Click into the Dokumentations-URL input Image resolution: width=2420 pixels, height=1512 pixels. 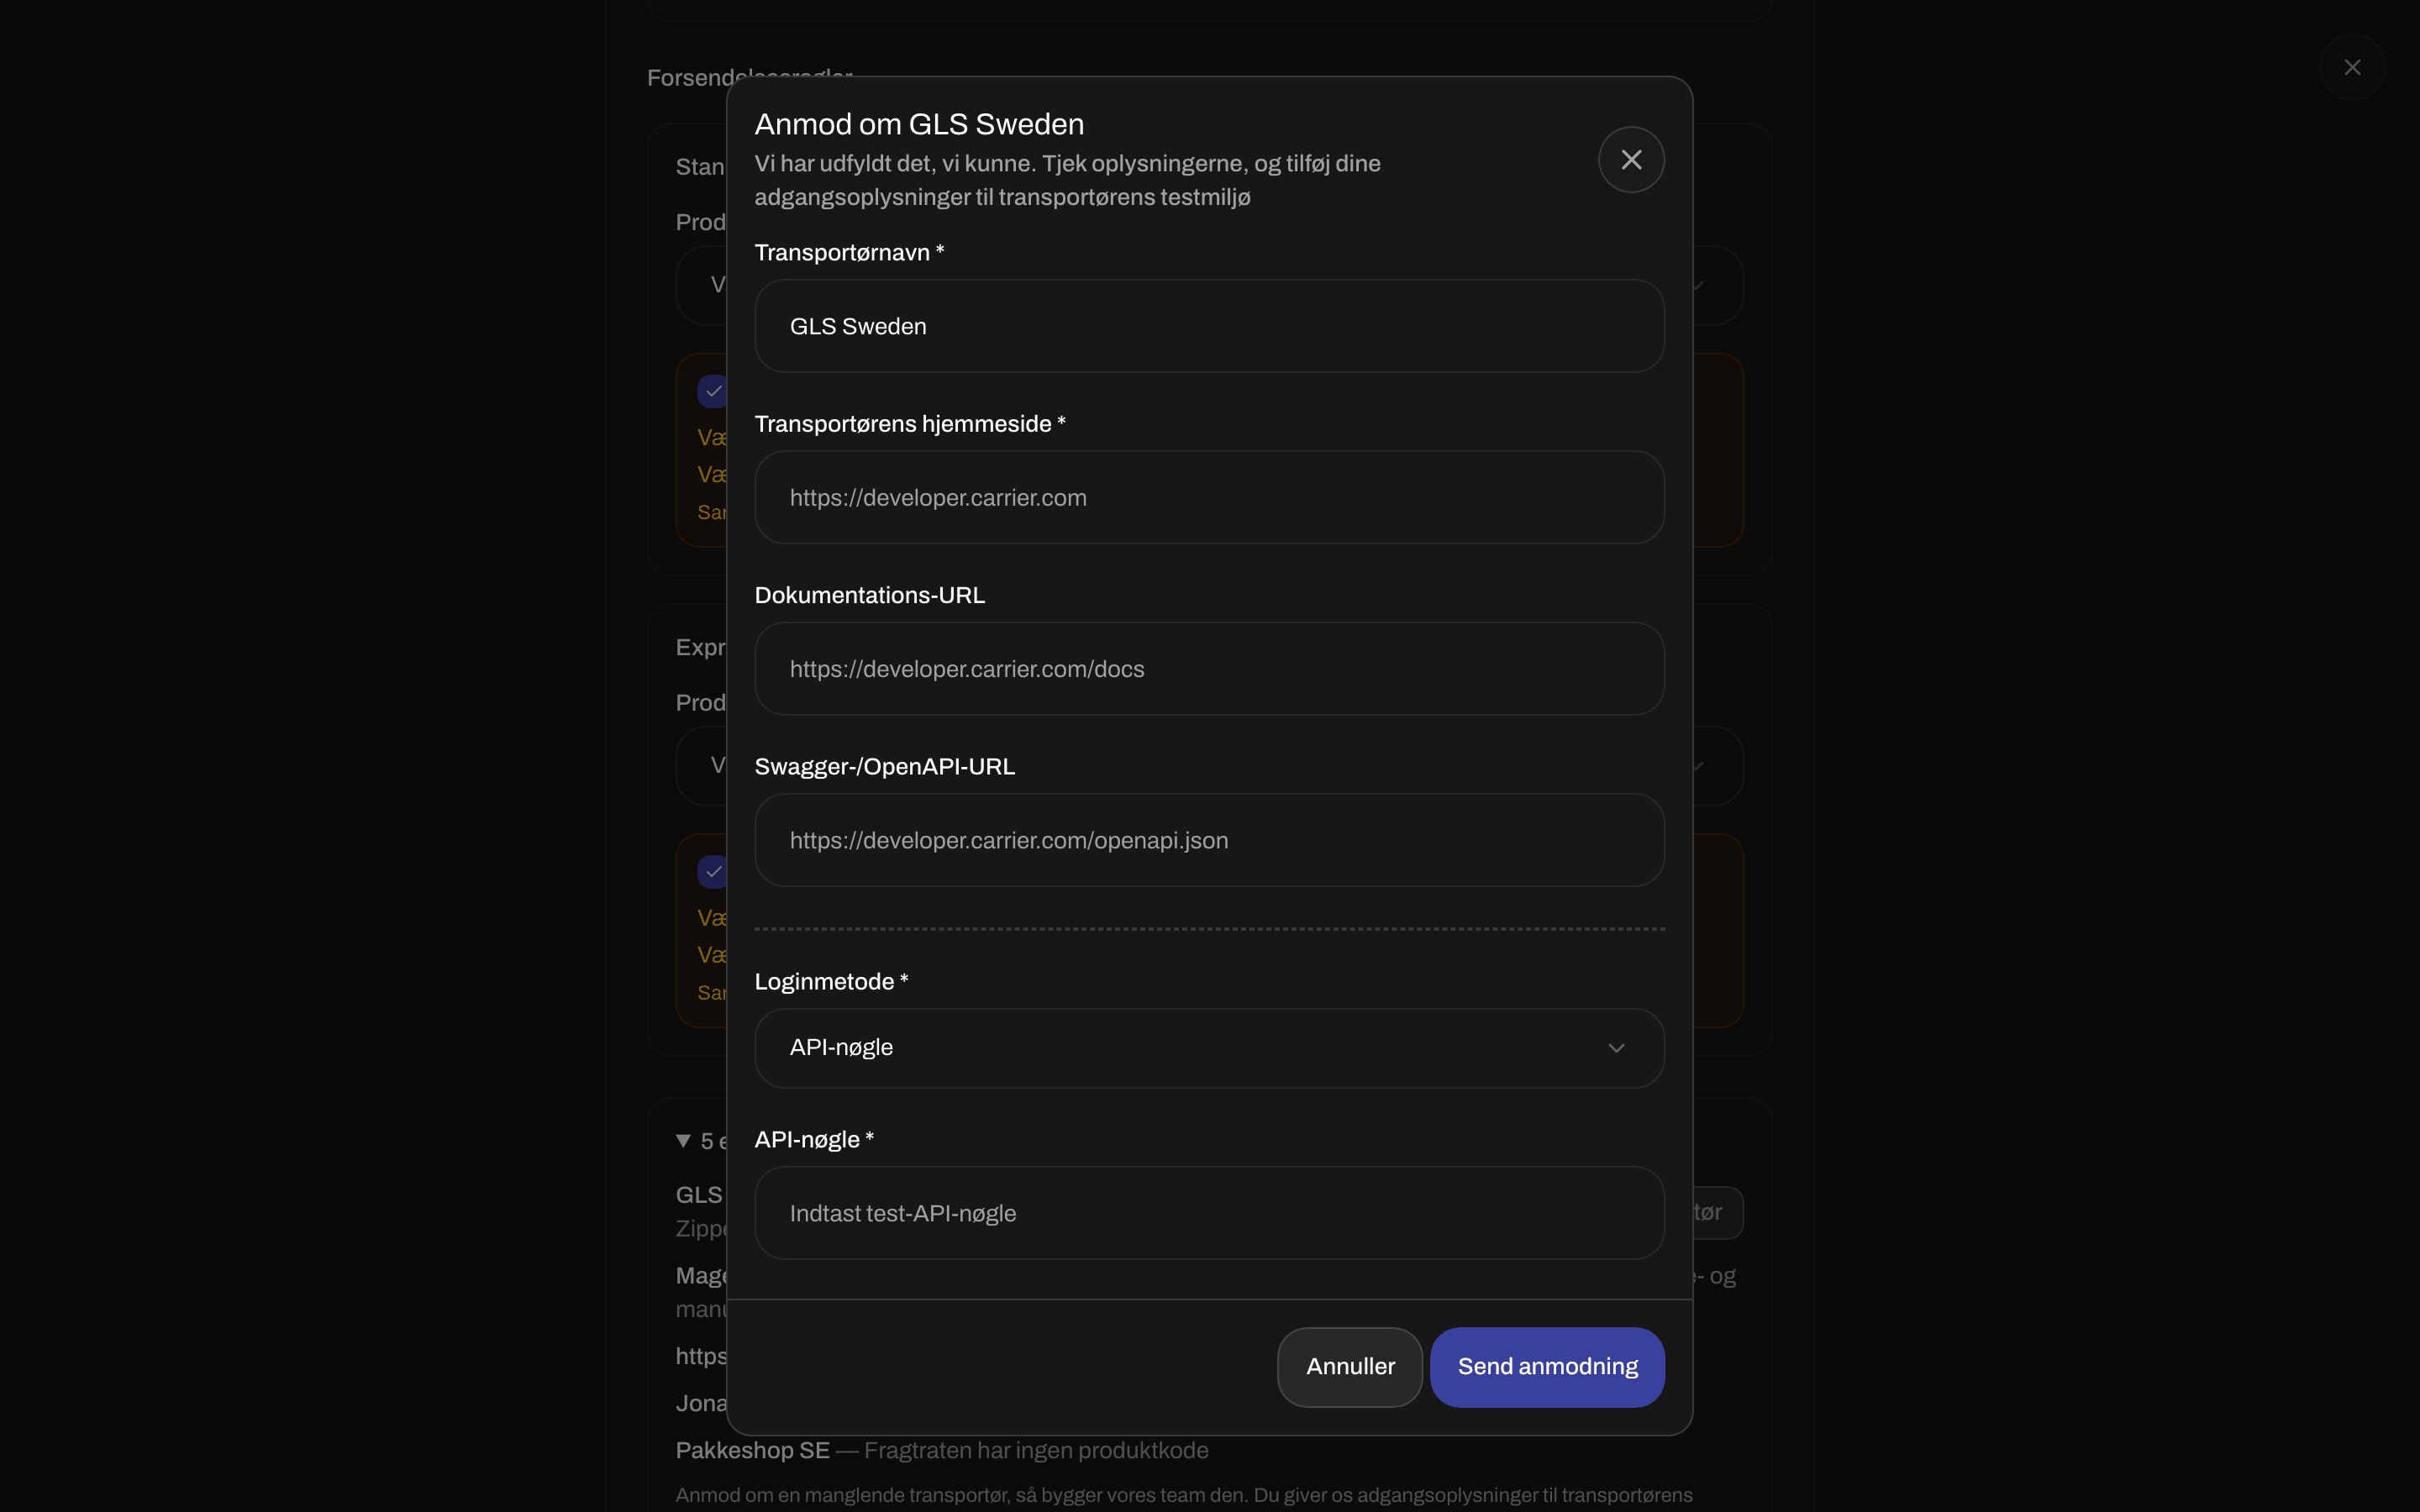[1209, 669]
